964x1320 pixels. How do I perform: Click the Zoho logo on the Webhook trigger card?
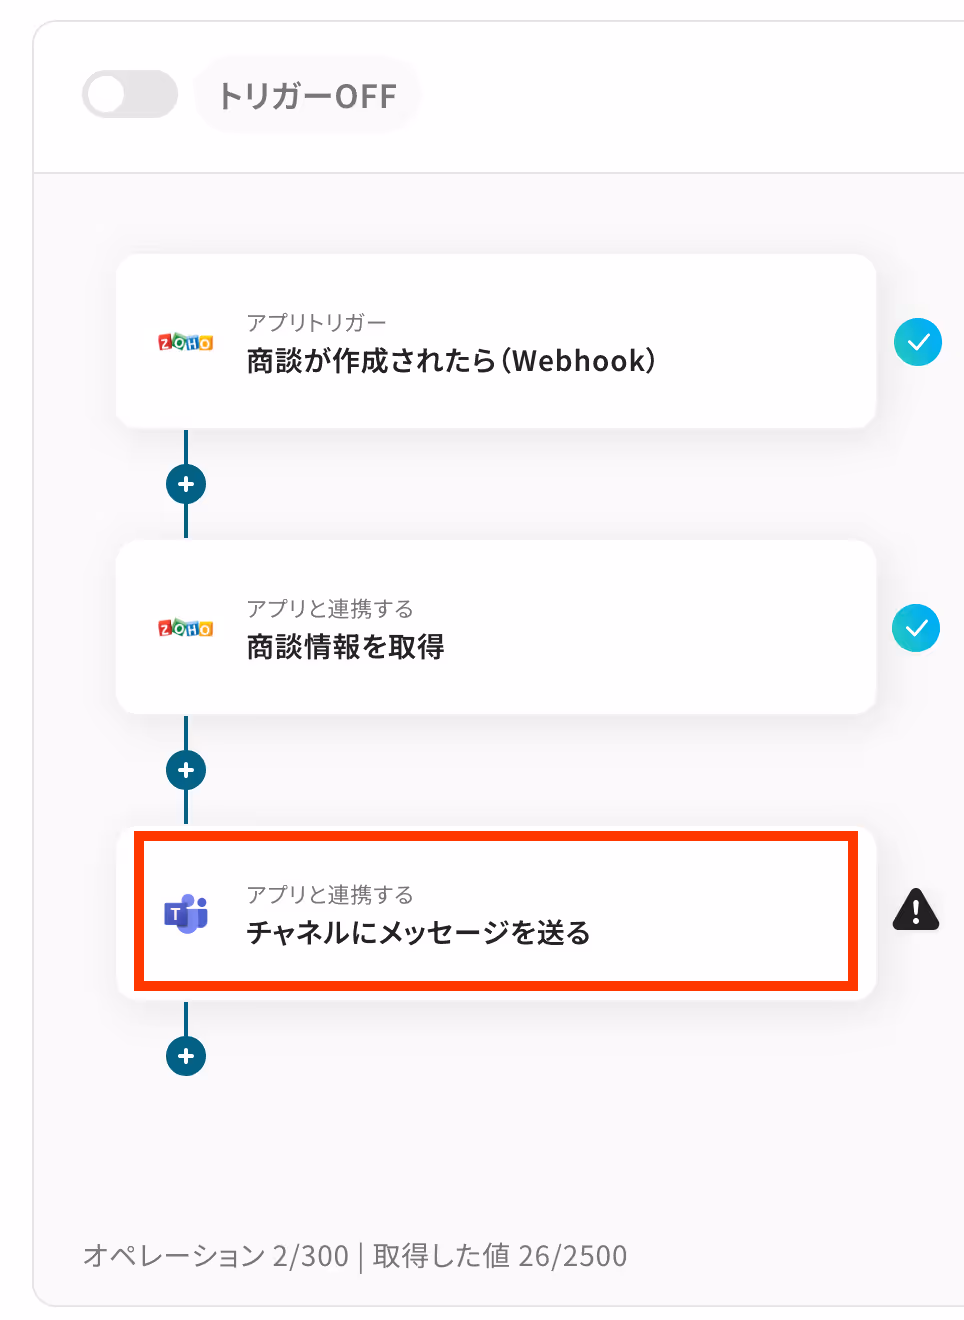[186, 342]
